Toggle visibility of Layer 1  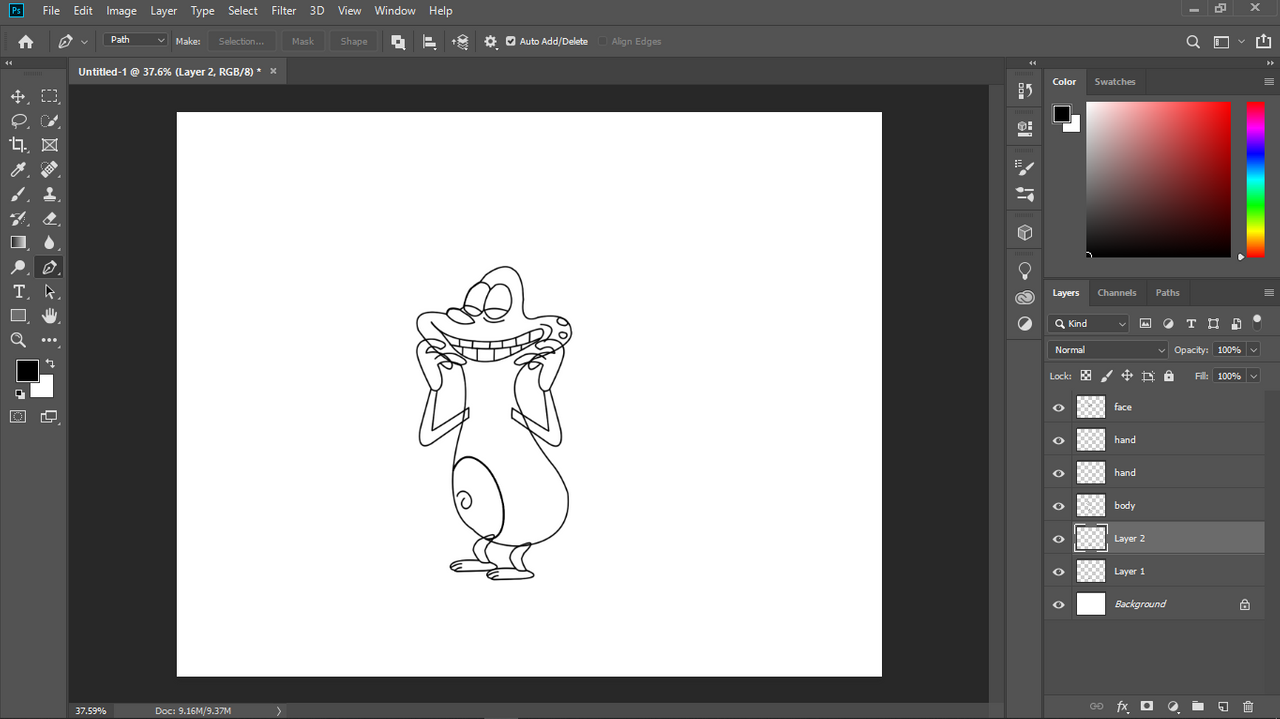[1059, 572]
